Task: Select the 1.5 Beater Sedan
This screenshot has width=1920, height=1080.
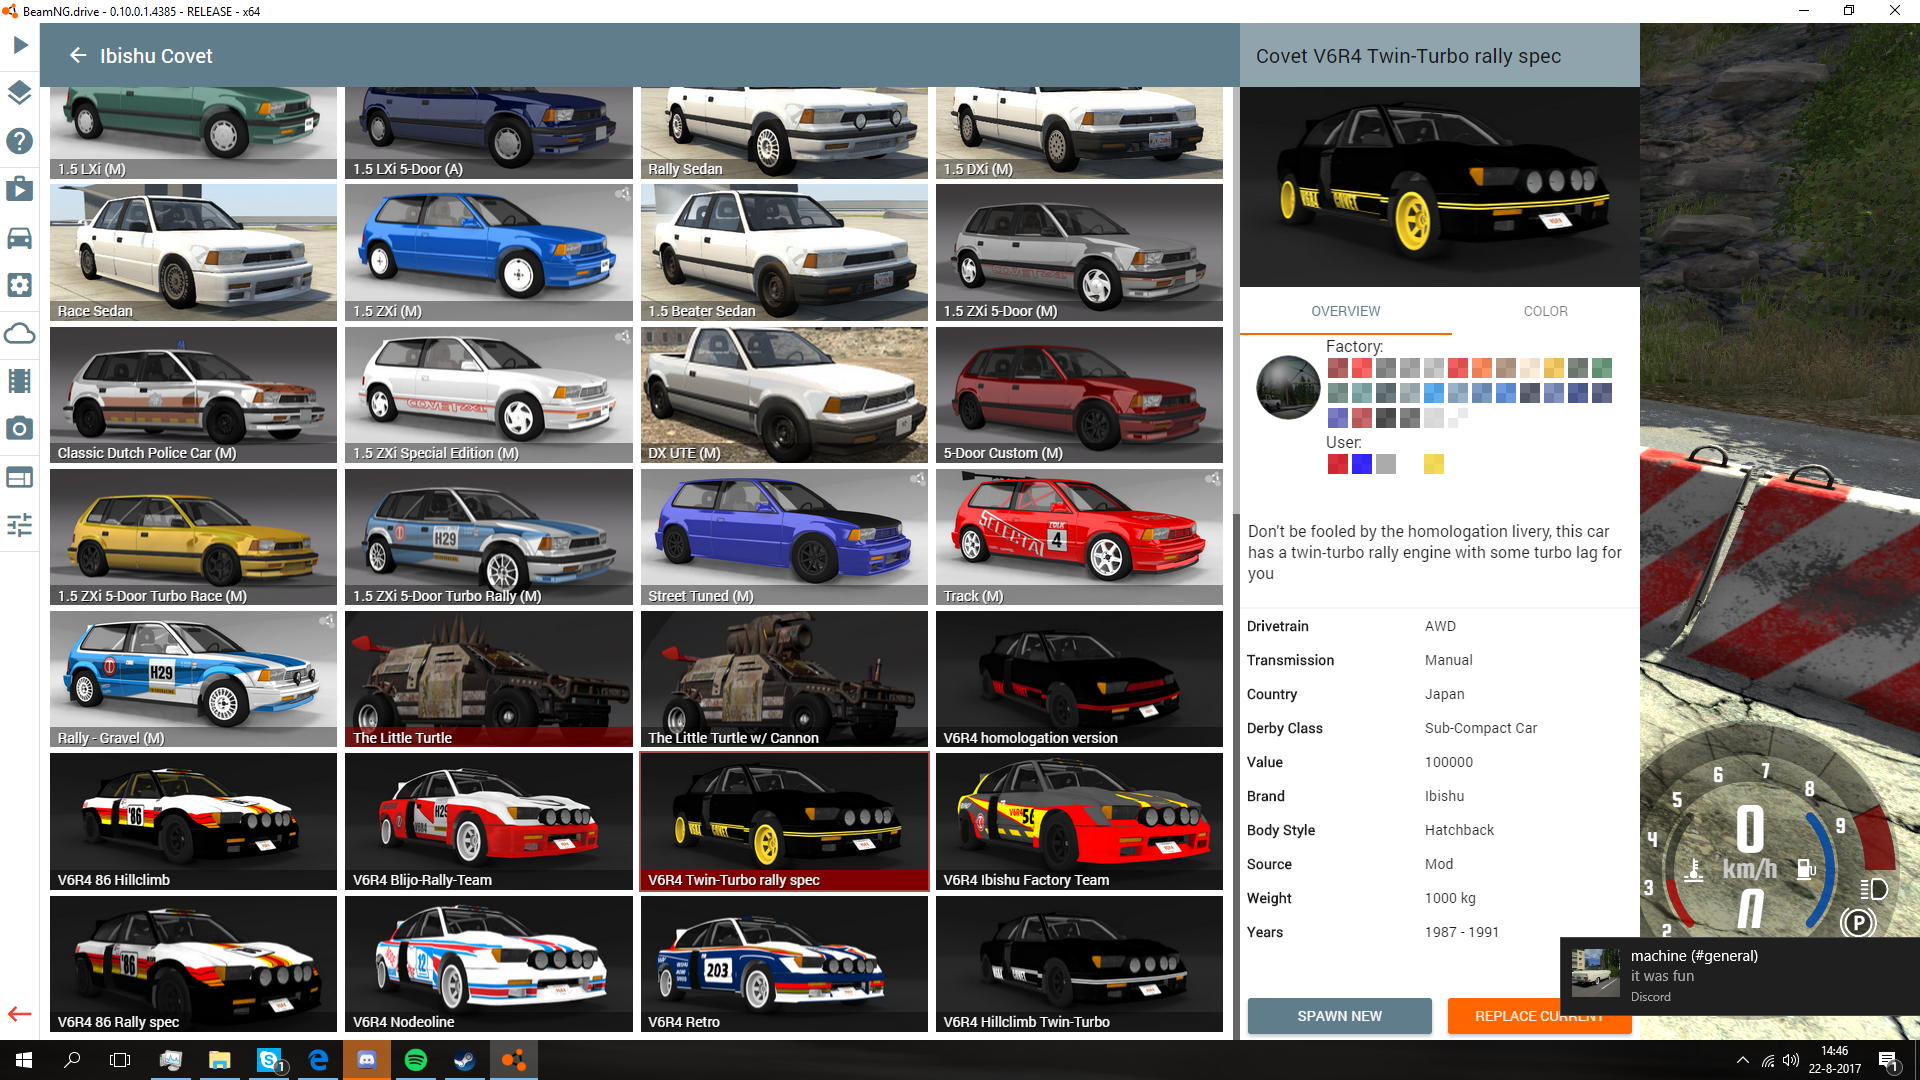Action: (x=784, y=252)
